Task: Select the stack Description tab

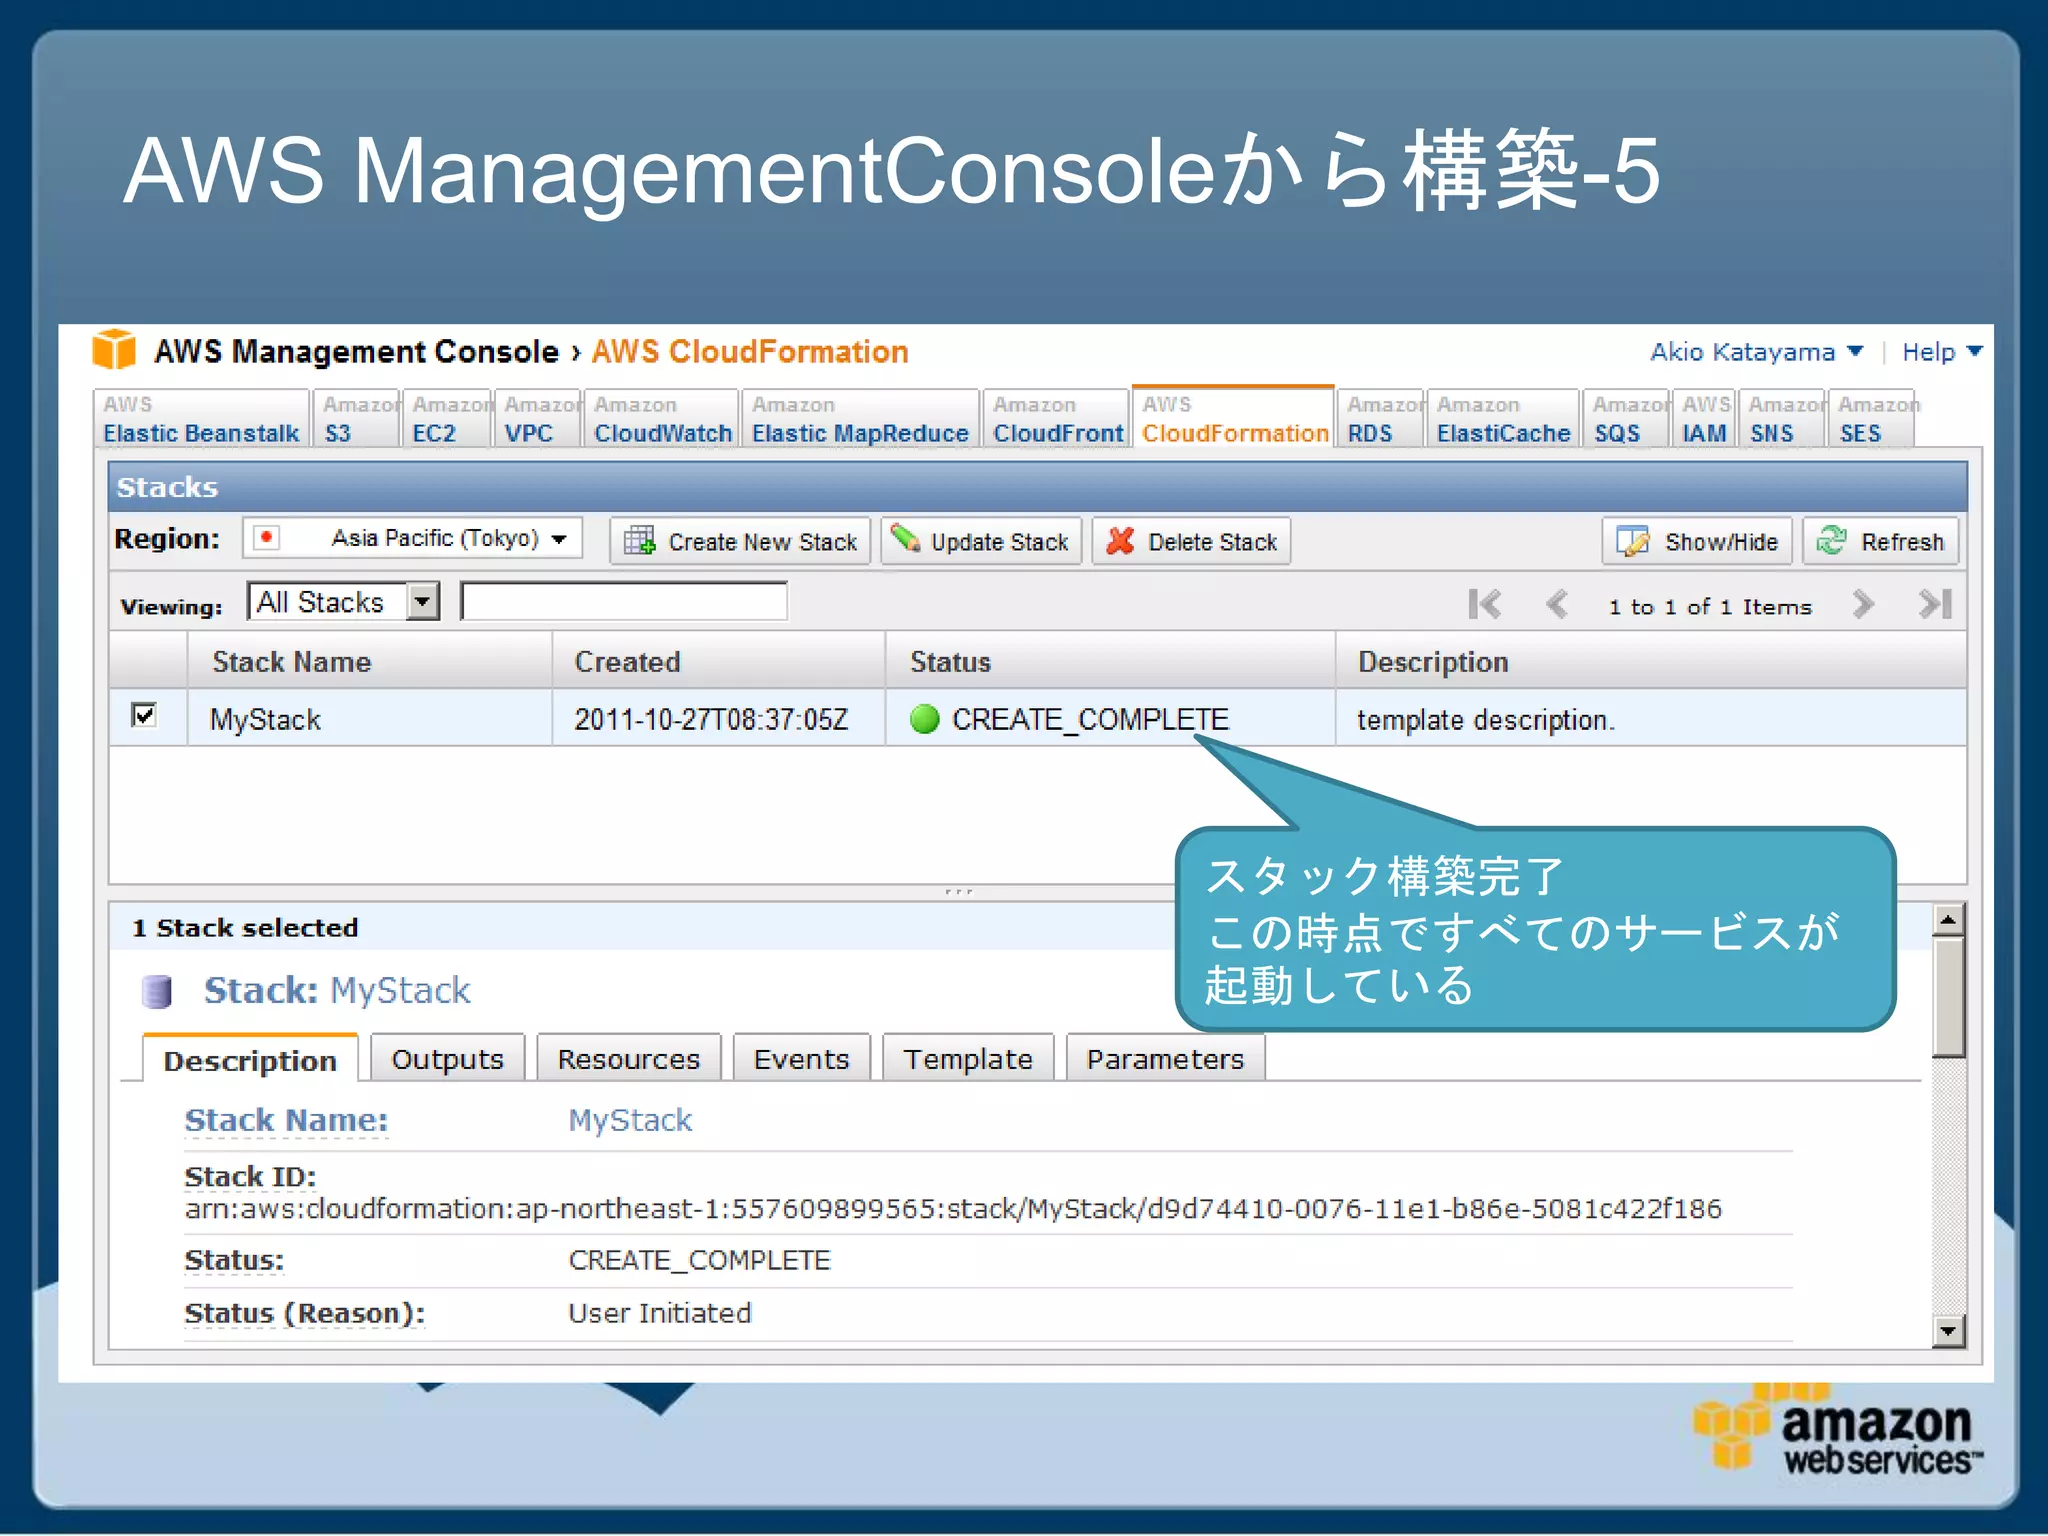Action: (x=250, y=1059)
